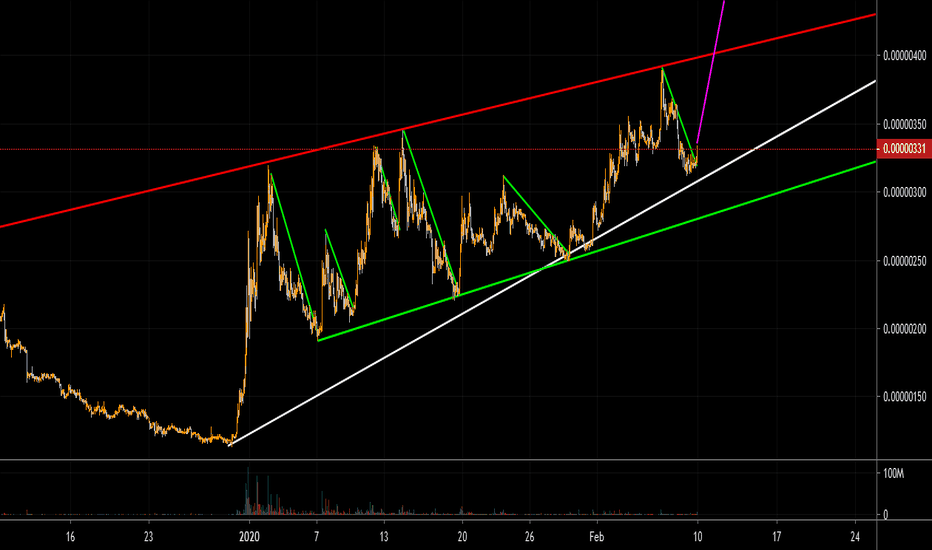The width and height of the screenshot is (932, 550).
Task: Click the 0.00000350 price axis label
Action: [905, 124]
